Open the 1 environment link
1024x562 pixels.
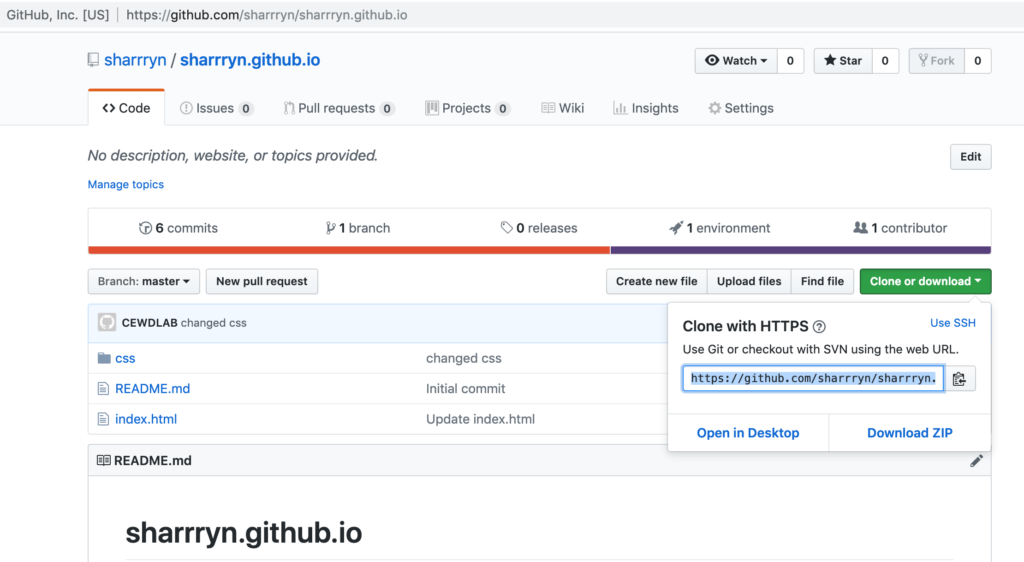click(720, 228)
